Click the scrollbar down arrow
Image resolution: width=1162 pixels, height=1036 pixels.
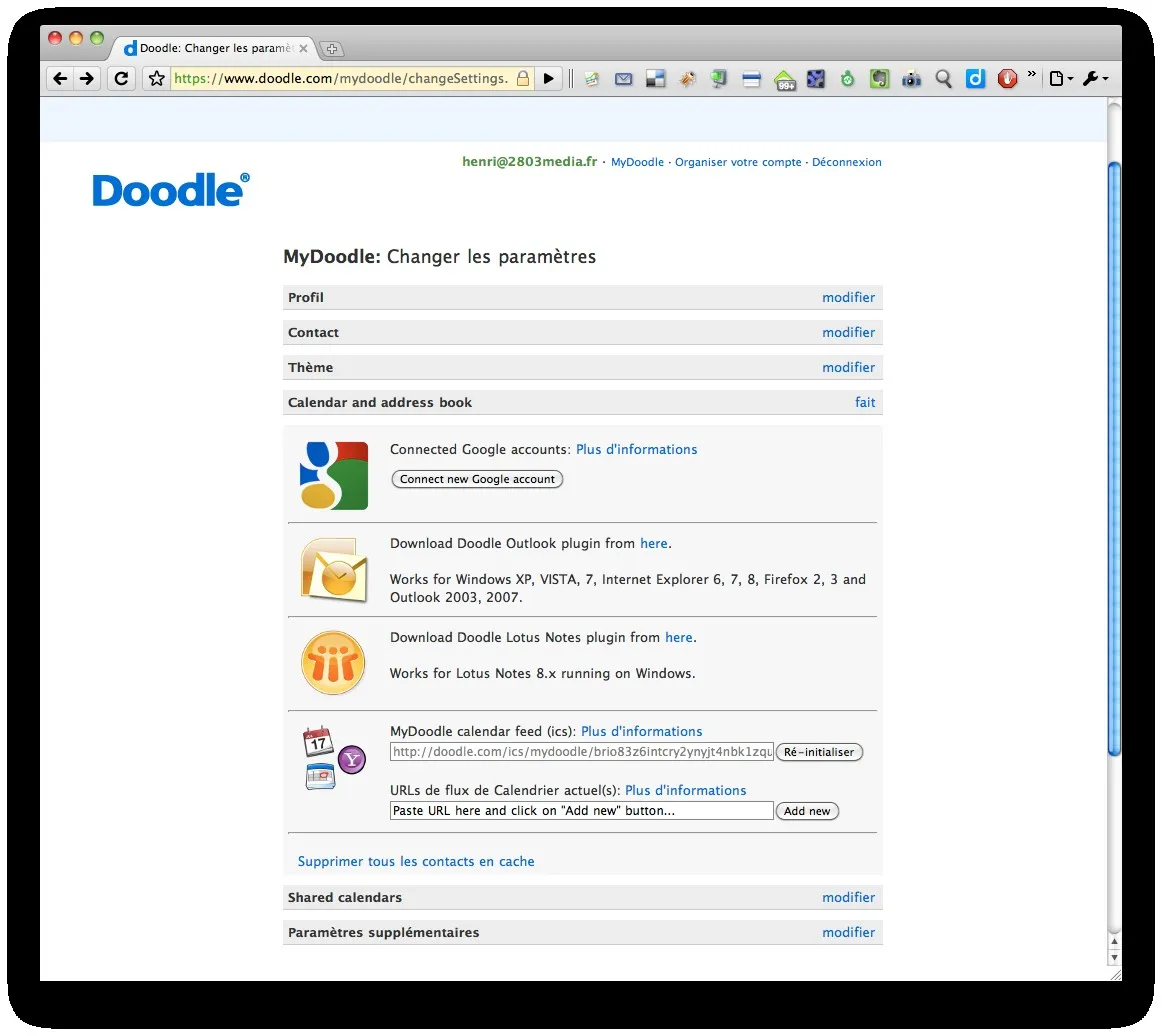pyautogui.click(x=1114, y=957)
